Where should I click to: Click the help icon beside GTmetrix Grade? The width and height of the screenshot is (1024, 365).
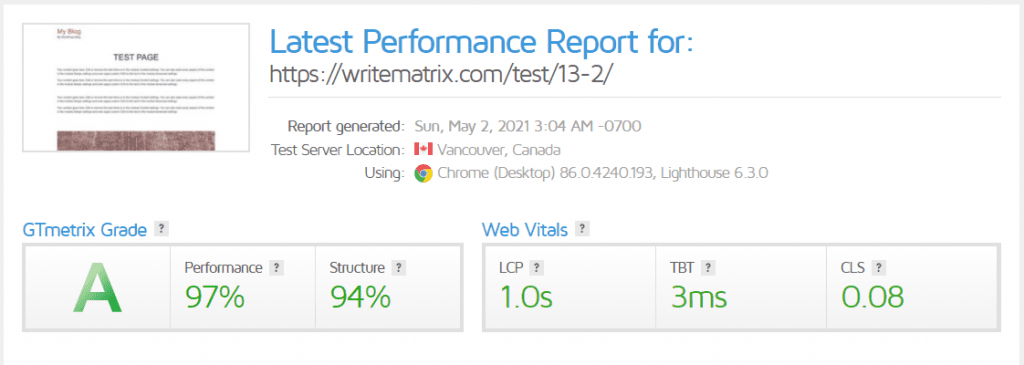(x=161, y=229)
